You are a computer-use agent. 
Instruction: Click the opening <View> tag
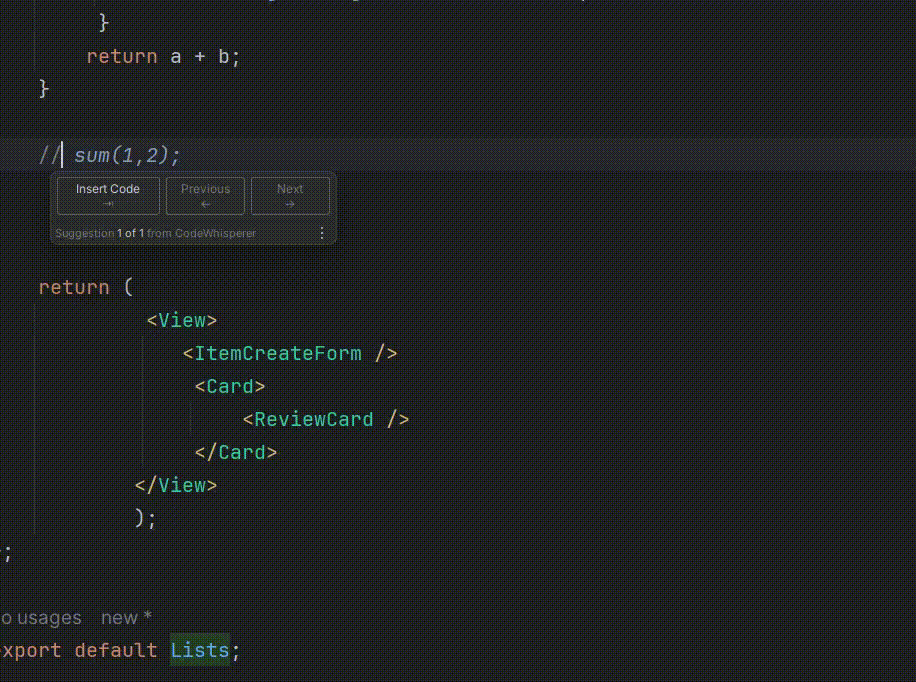tap(182, 320)
